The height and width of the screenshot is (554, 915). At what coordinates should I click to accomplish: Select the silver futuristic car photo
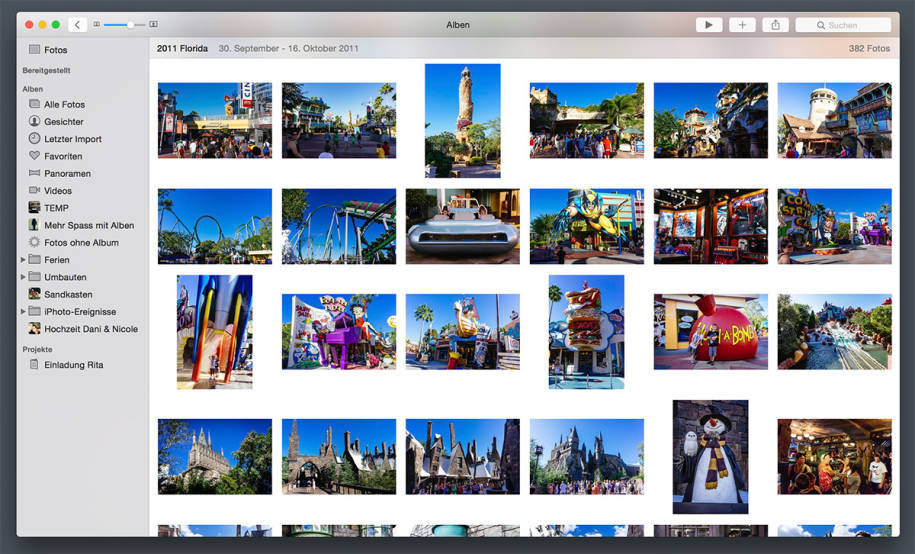463,226
